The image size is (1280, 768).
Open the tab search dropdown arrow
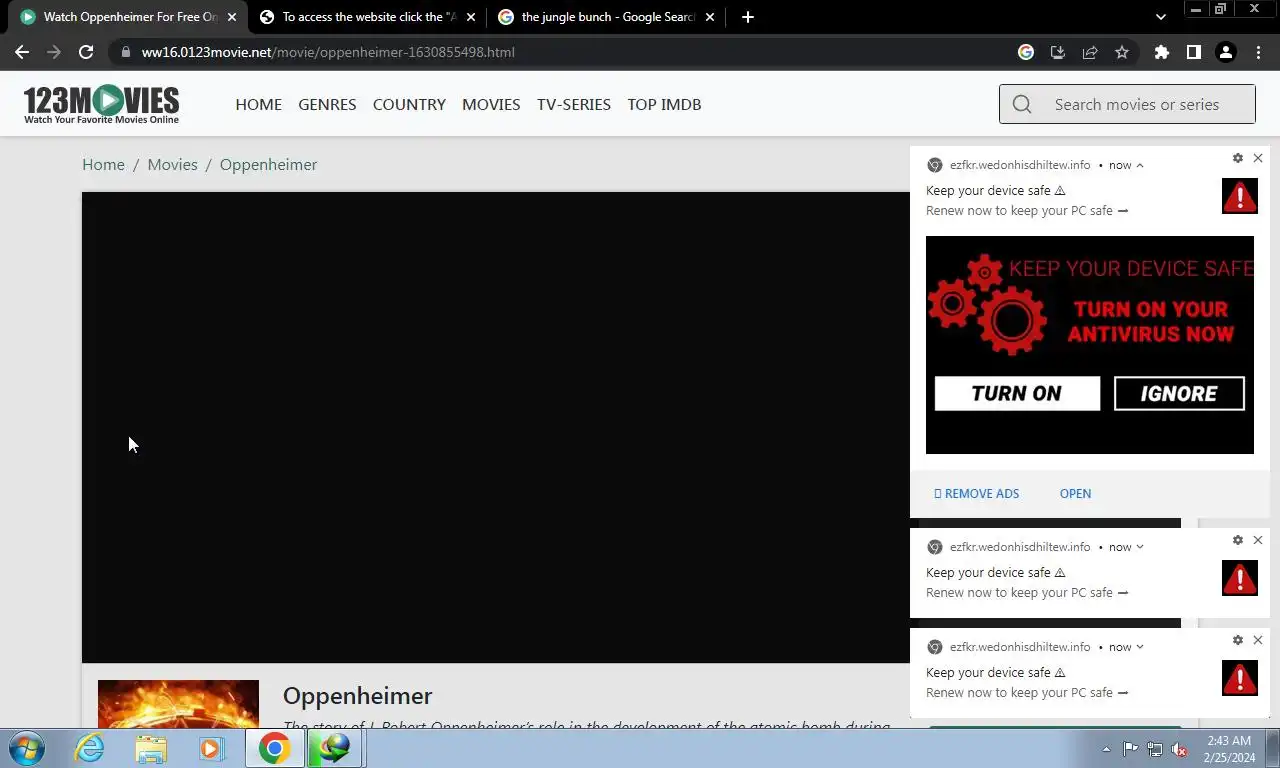[x=1160, y=17]
